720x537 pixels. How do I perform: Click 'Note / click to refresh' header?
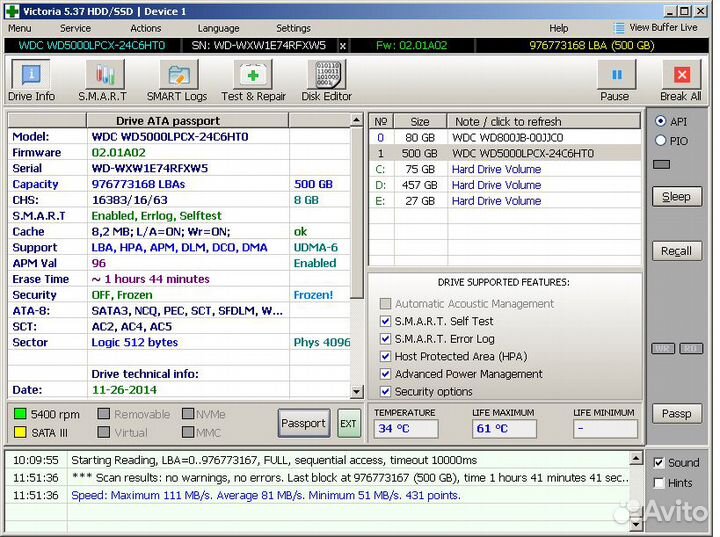click(543, 121)
